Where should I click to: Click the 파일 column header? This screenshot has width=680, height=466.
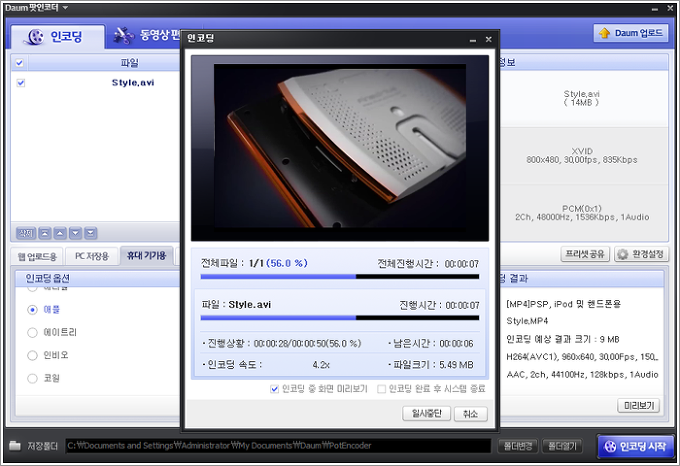(129, 63)
